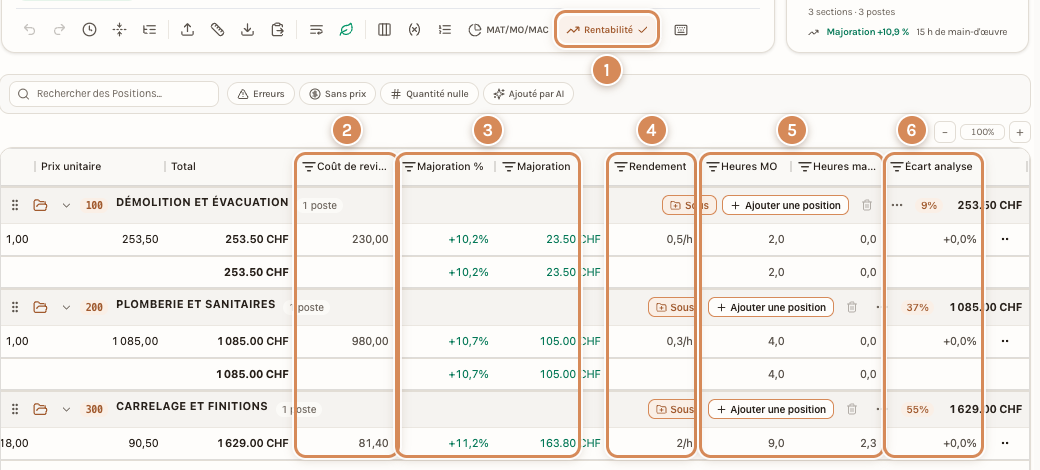The height and width of the screenshot is (470, 1040).
Task: Add a position to Plomberie et sanitaires
Action: tap(771, 307)
